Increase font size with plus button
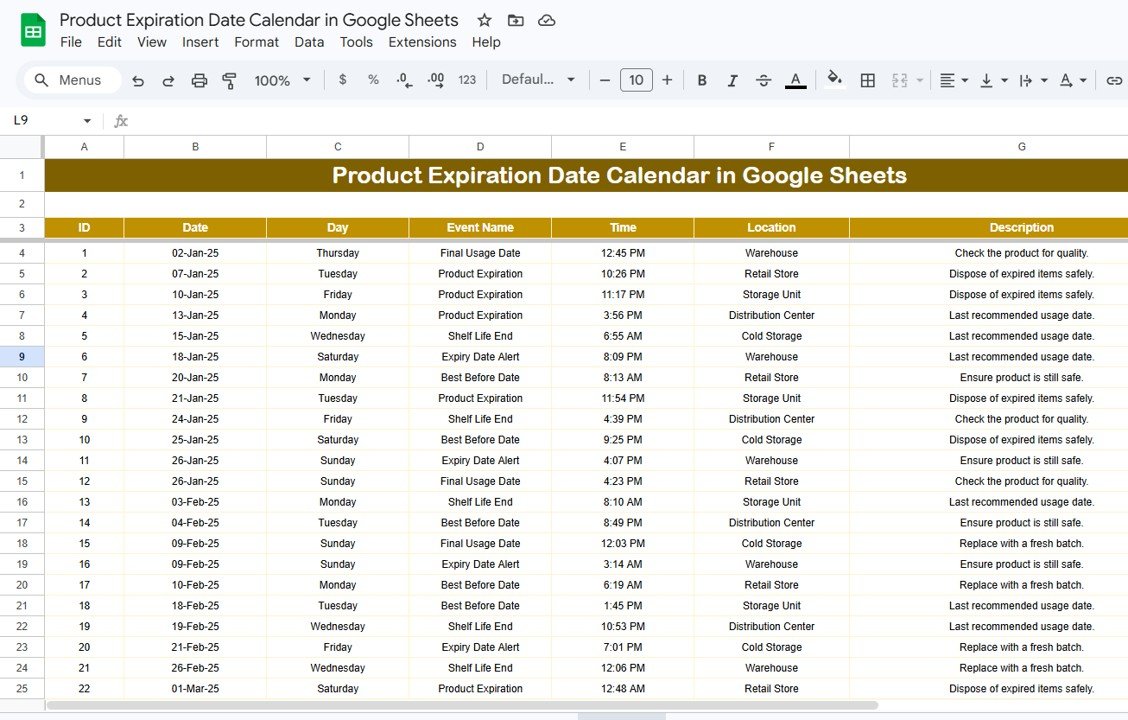Image resolution: width=1128 pixels, height=720 pixels. point(667,80)
